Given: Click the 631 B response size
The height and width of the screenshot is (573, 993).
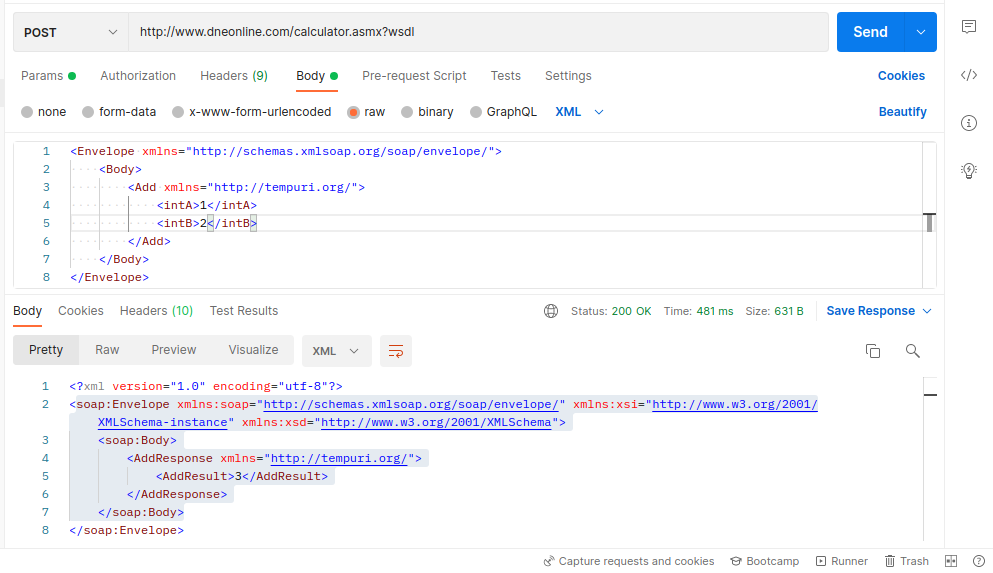Looking at the screenshot, I should pyautogui.click(x=788, y=311).
